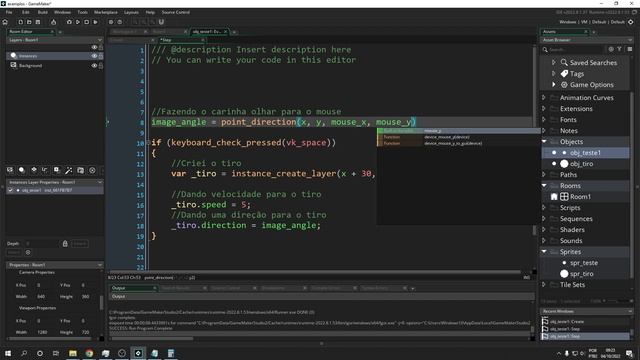
Task: Click the Depth value input field
Action: (43, 244)
